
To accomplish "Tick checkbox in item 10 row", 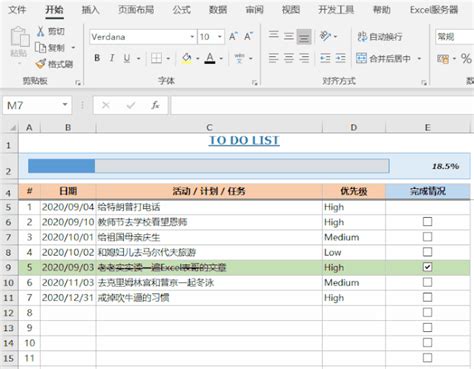I will pyautogui.click(x=427, y=343).
